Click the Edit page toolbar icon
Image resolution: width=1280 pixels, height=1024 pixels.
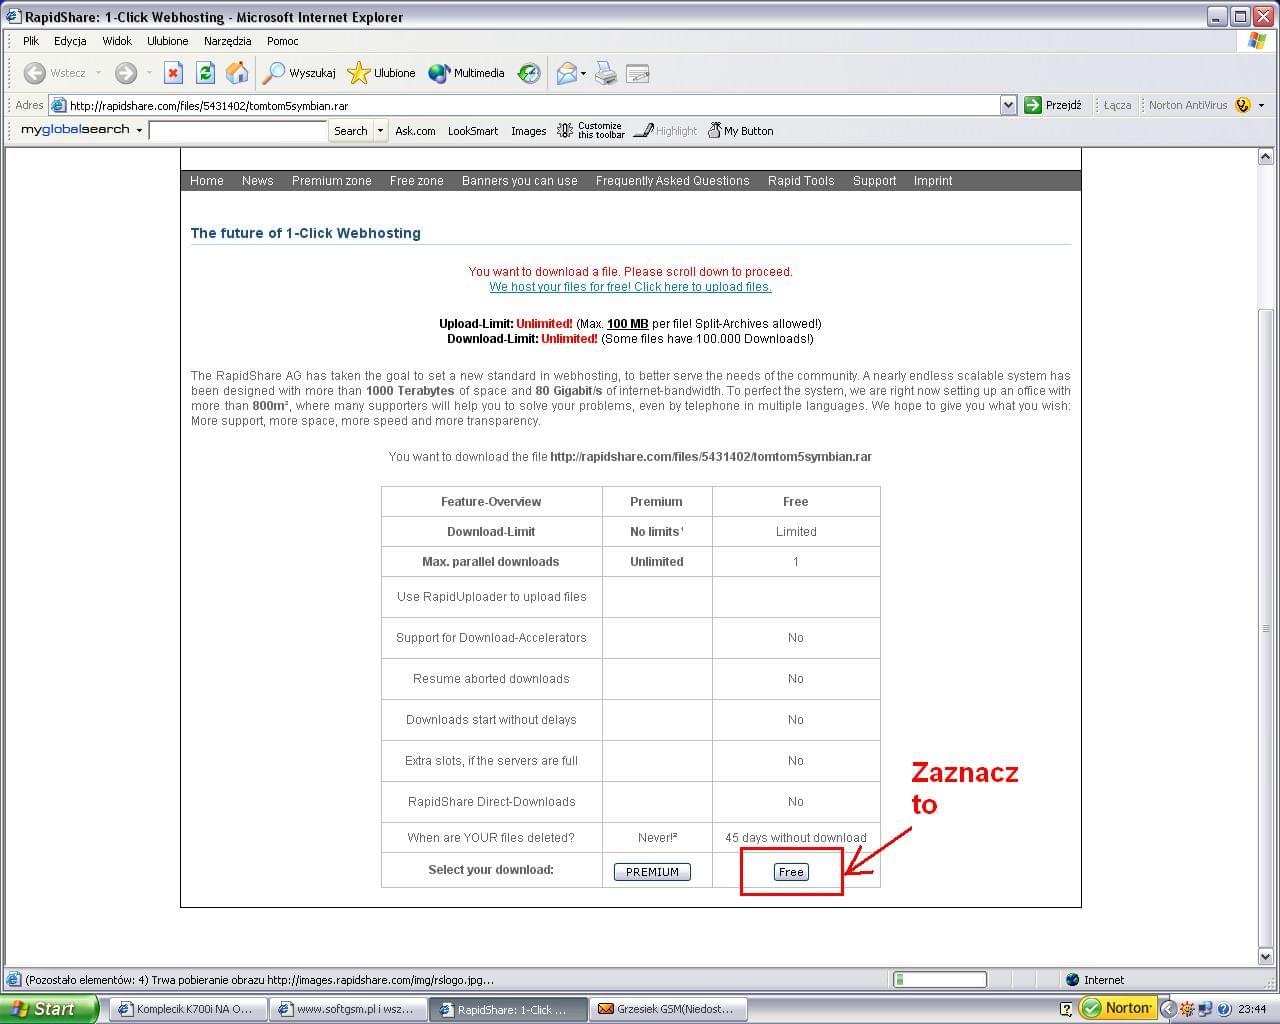(638, 73)
